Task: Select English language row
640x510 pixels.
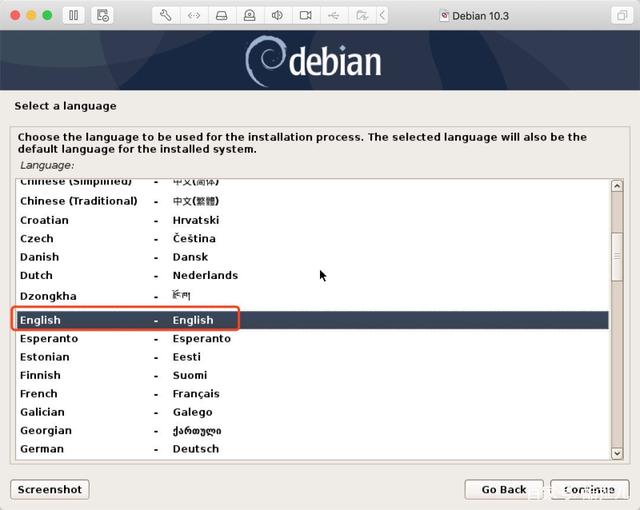Action: click(x=312, y=320)
